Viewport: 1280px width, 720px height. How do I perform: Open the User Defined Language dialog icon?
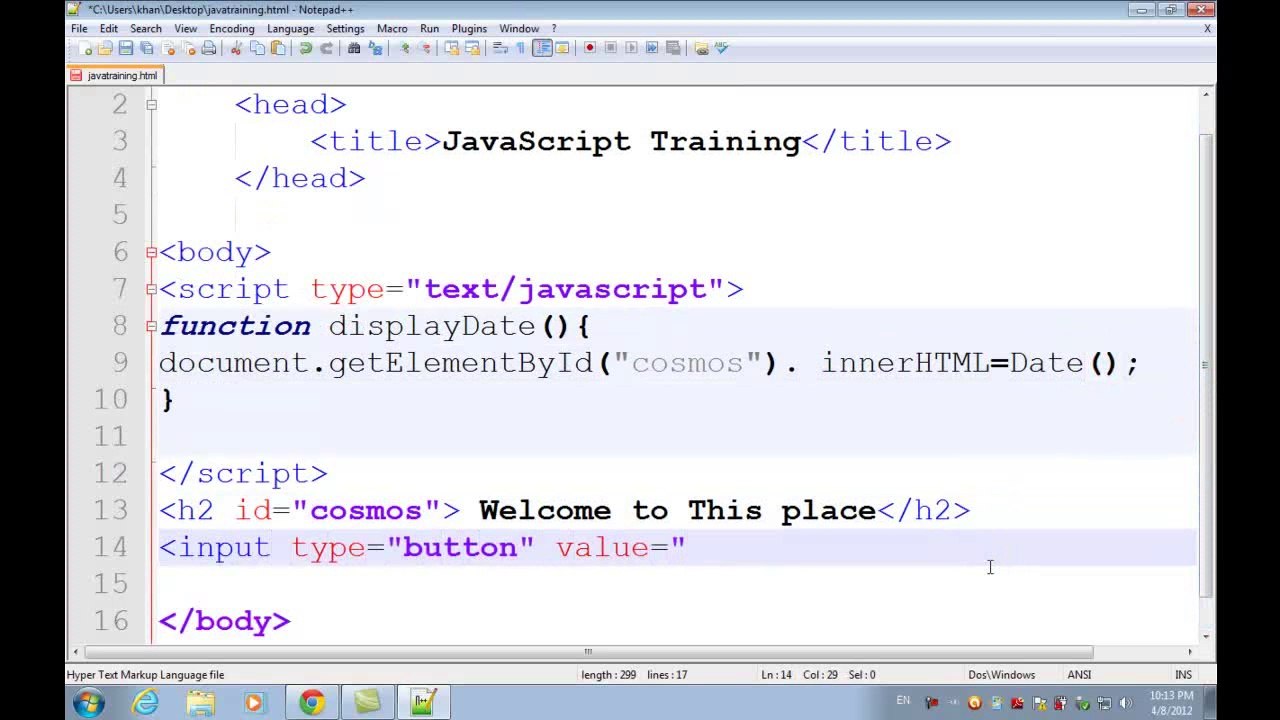tap(561, 48)
